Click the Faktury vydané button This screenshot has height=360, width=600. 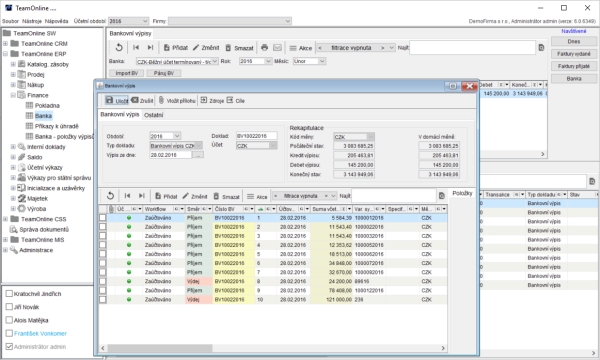[x=574, y=54]
